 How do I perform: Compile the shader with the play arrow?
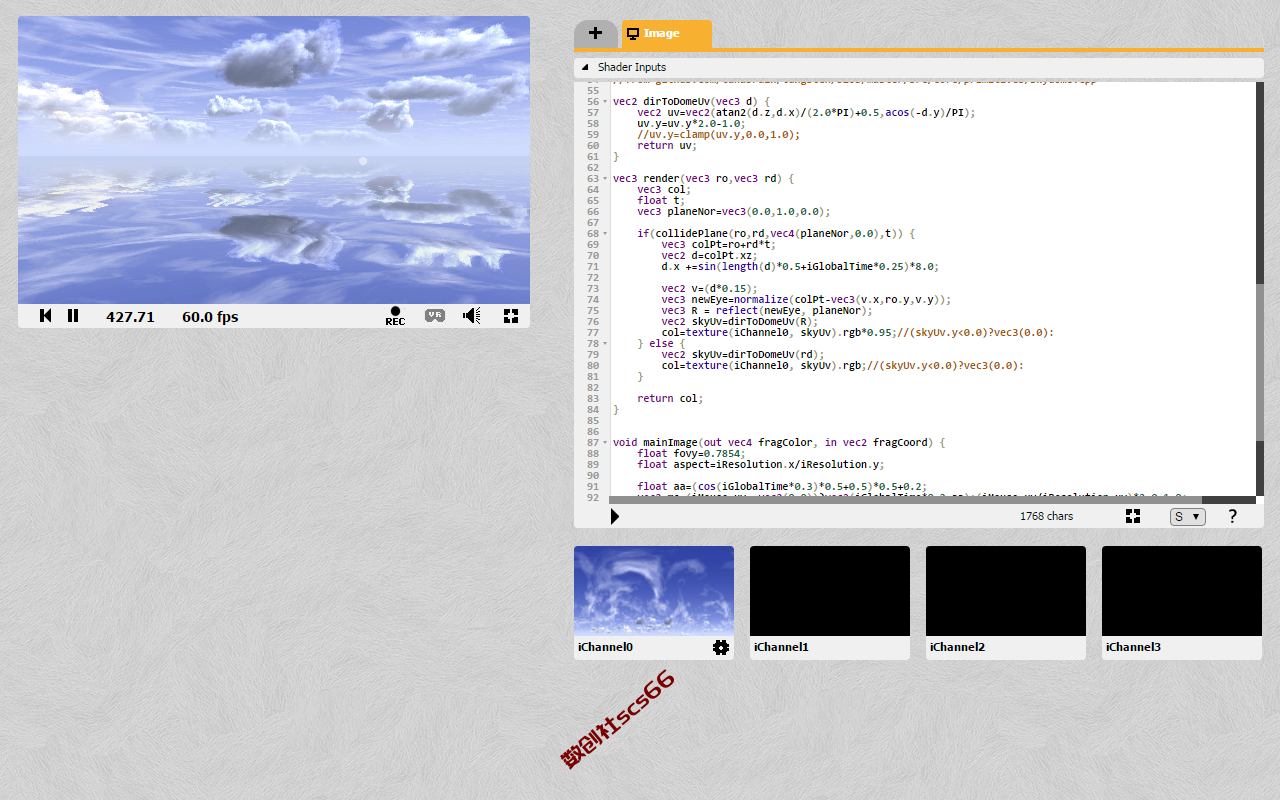pos(615,516)
